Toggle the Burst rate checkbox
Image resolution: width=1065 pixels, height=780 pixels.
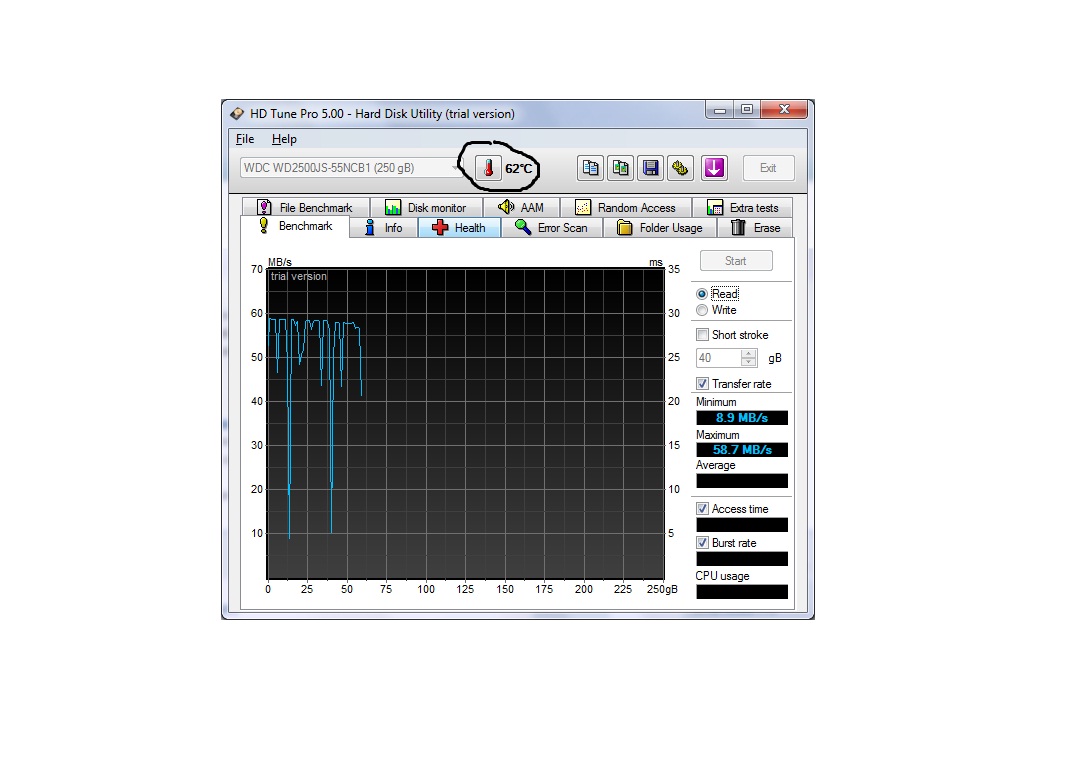tap(702, 543)
